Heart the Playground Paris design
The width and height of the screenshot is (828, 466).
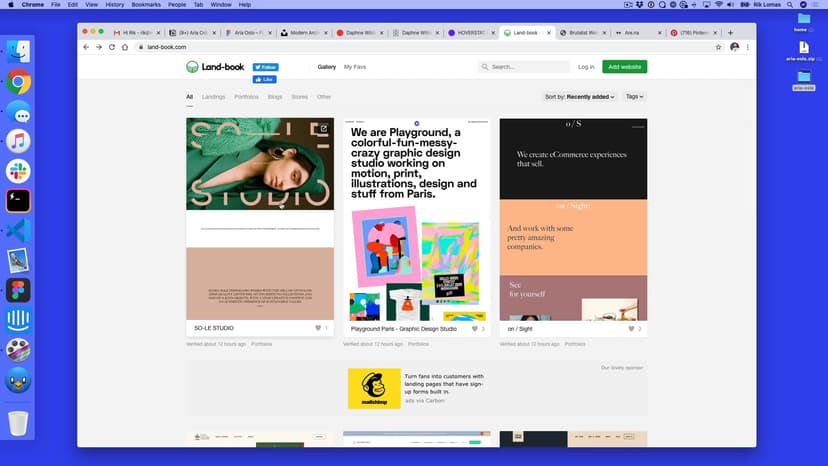coord(475,328)
